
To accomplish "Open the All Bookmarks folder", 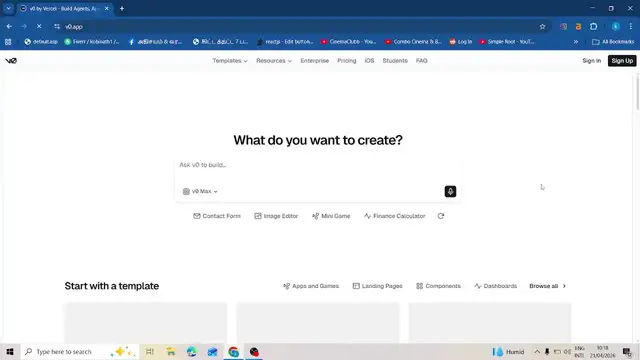I will tap(613, 42).
